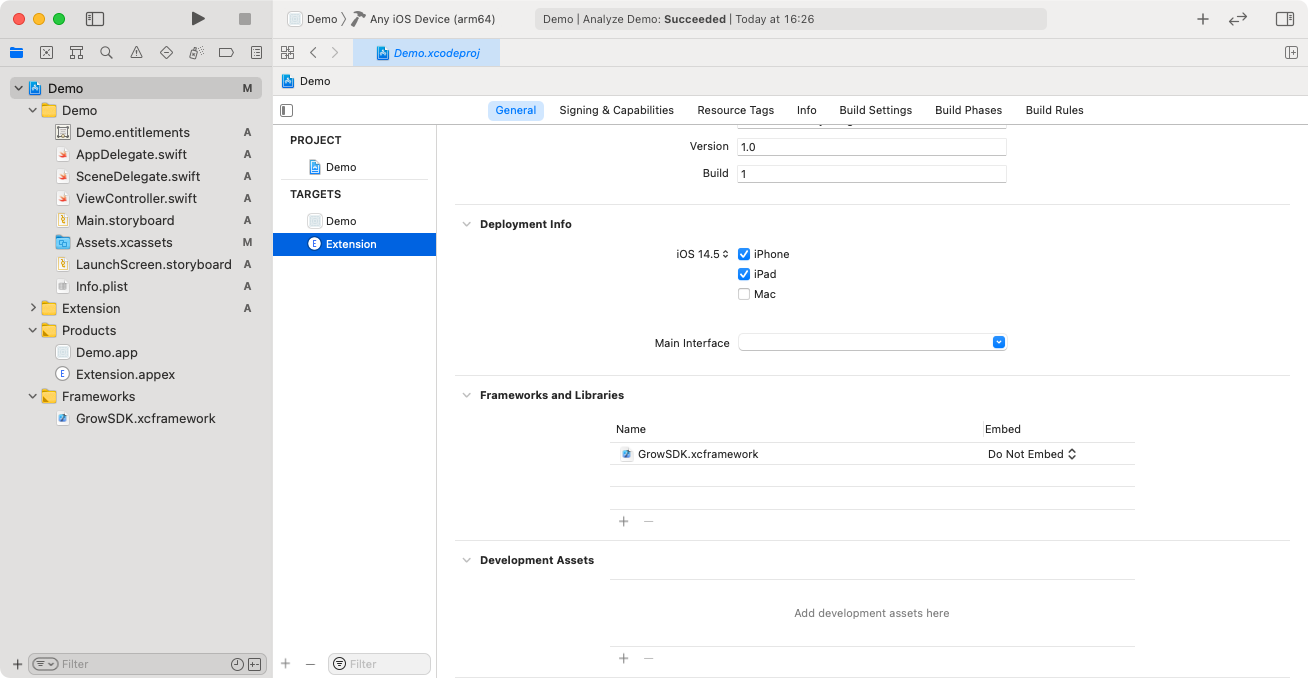Go back in editor history
The image size is (1308, 678).
pyautogui.click(x=313, y=53)
